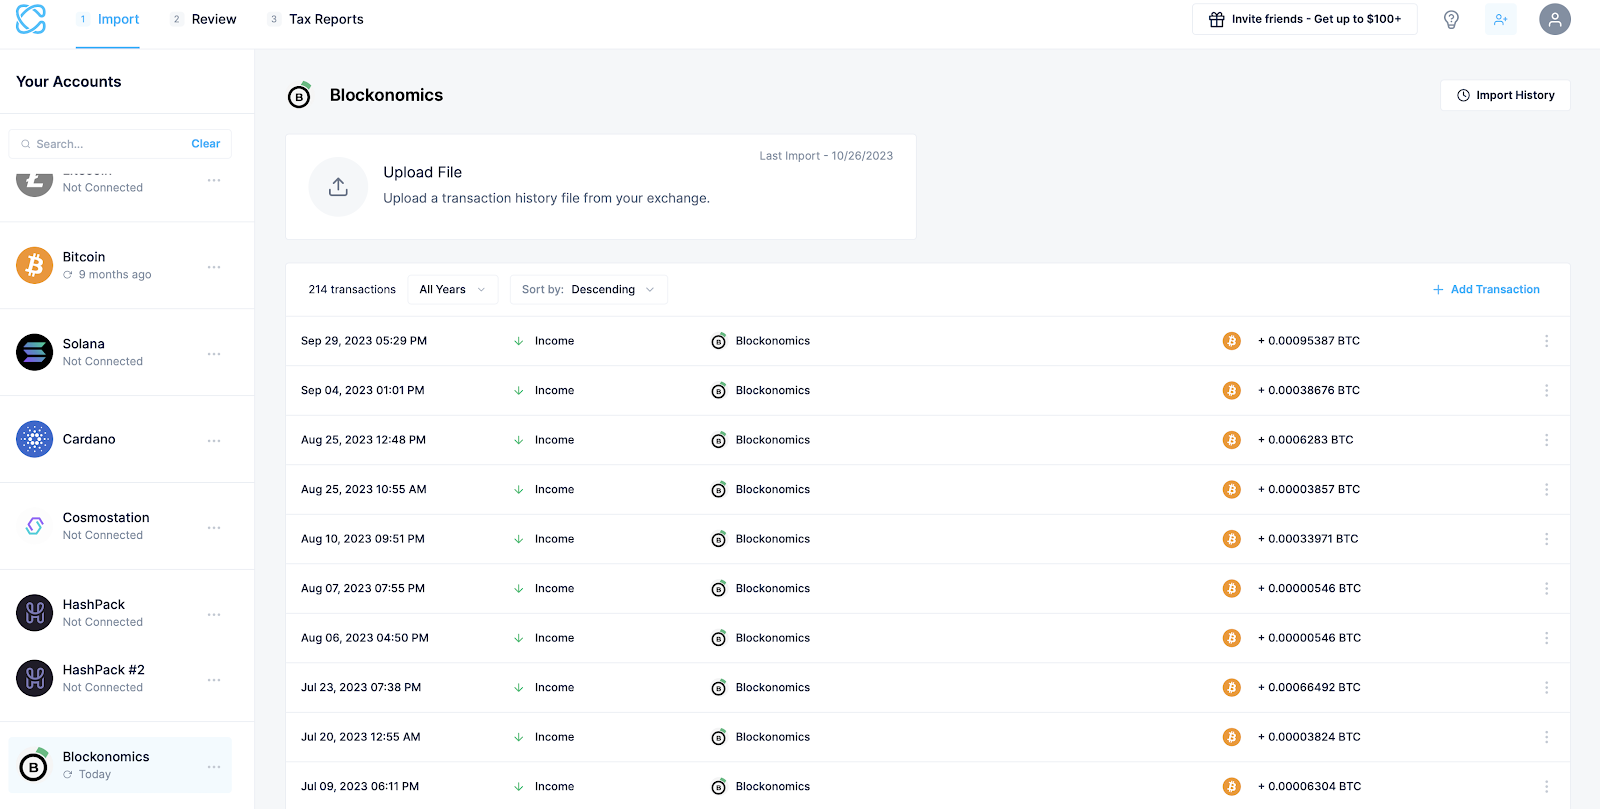The height and width of the screenshot is (809, 1600).
Task: Switch to the Review tab
Action: coord(213,19)
